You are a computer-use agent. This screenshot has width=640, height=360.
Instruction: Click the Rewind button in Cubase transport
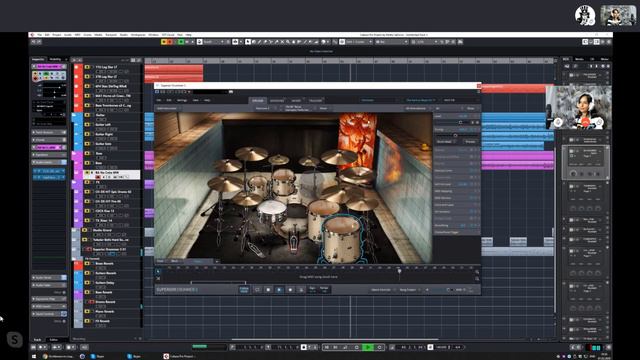point(326,347)
